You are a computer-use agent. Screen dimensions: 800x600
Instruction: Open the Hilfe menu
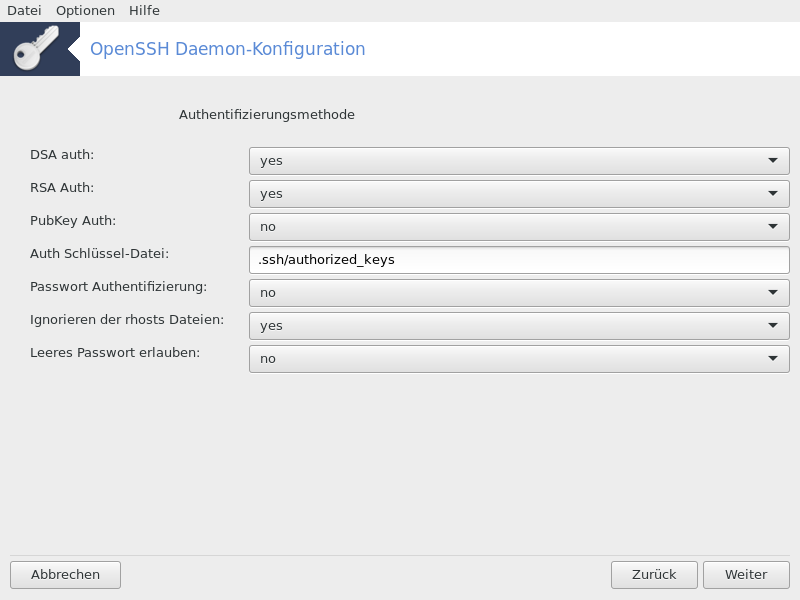tap(144, 11)
